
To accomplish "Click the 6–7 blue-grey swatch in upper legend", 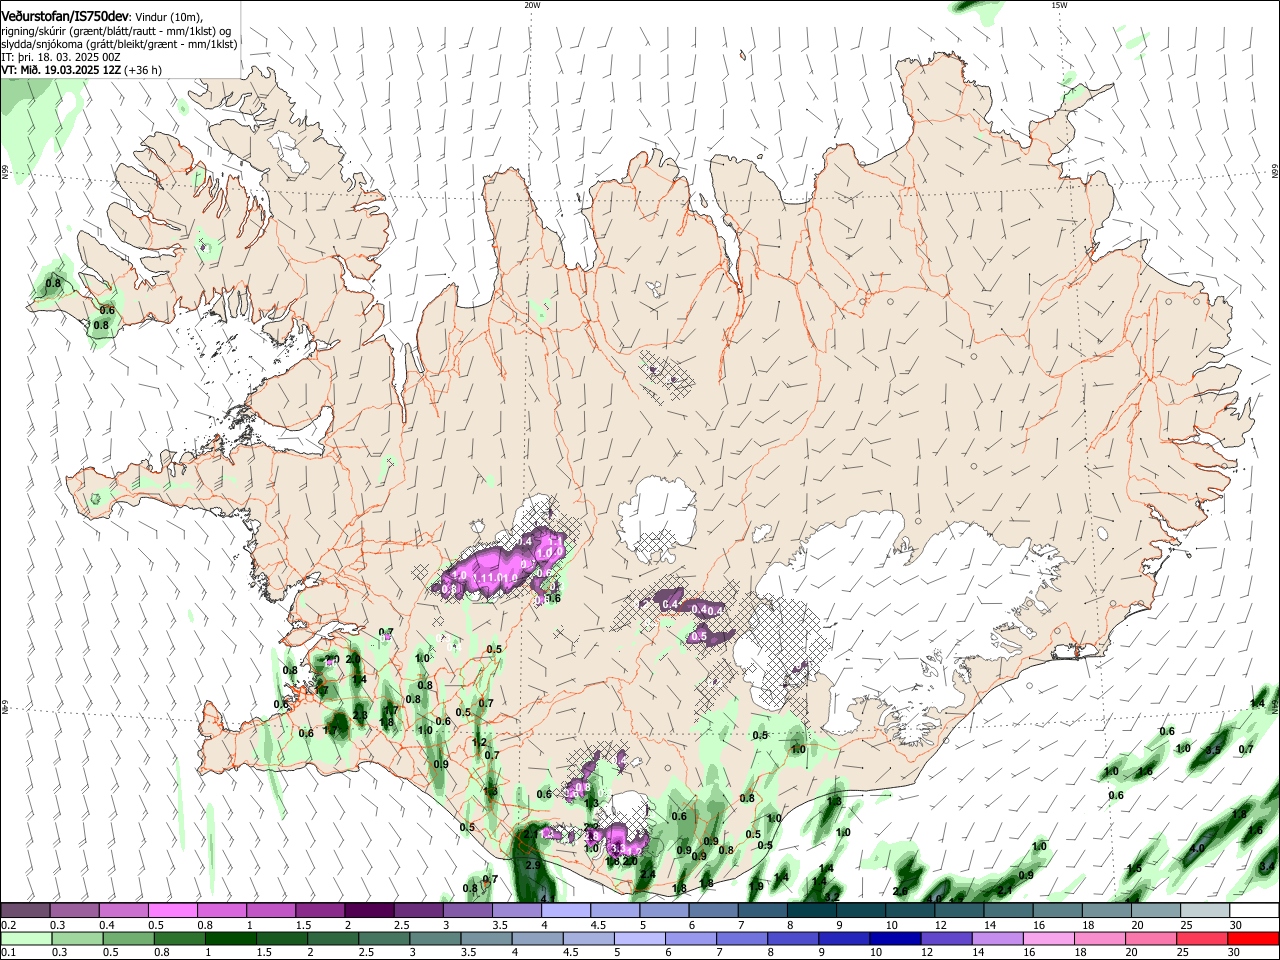I will pos(714,911).
